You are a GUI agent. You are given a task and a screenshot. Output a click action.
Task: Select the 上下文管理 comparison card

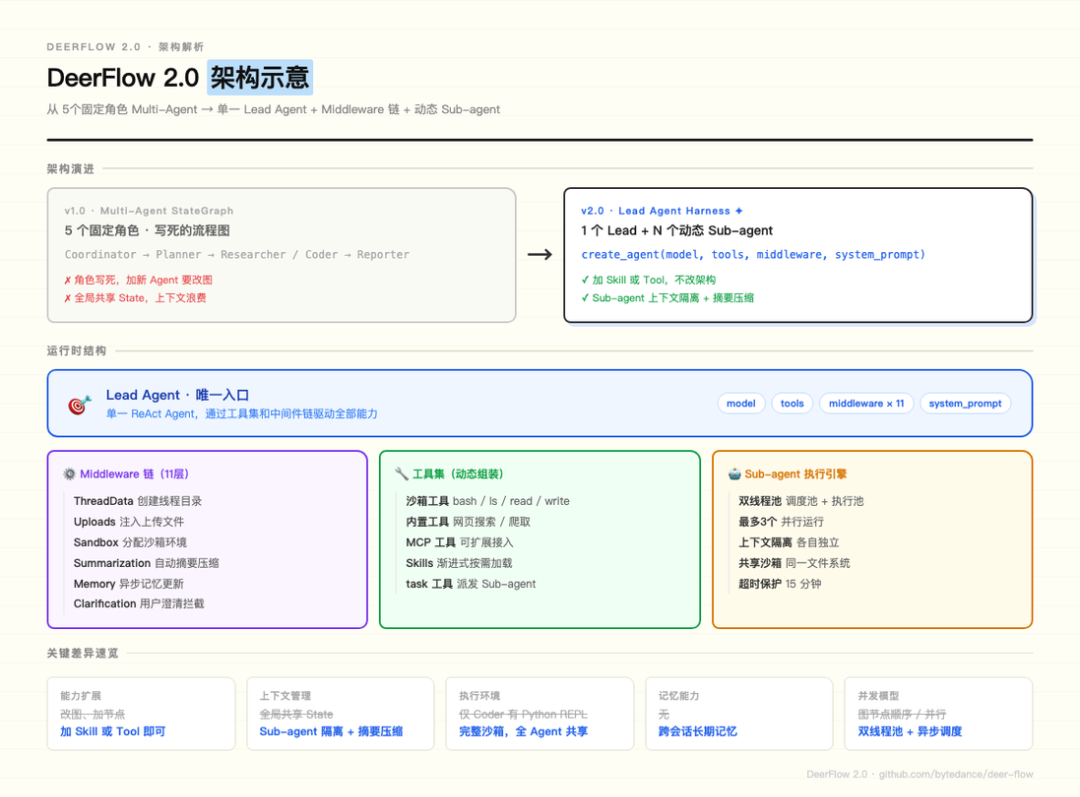[x=340, y=713]
